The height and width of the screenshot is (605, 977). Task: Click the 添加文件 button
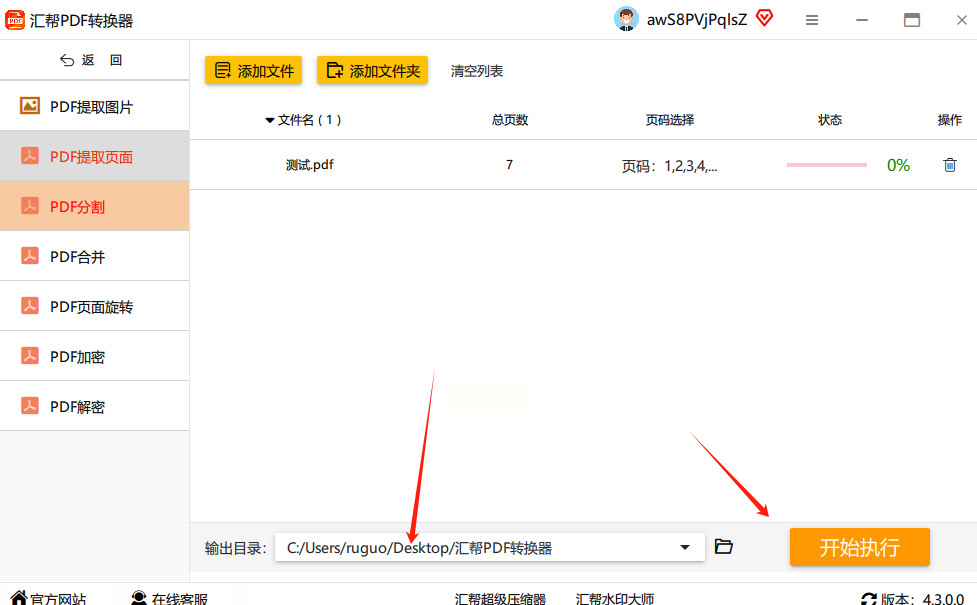(254, 70)
